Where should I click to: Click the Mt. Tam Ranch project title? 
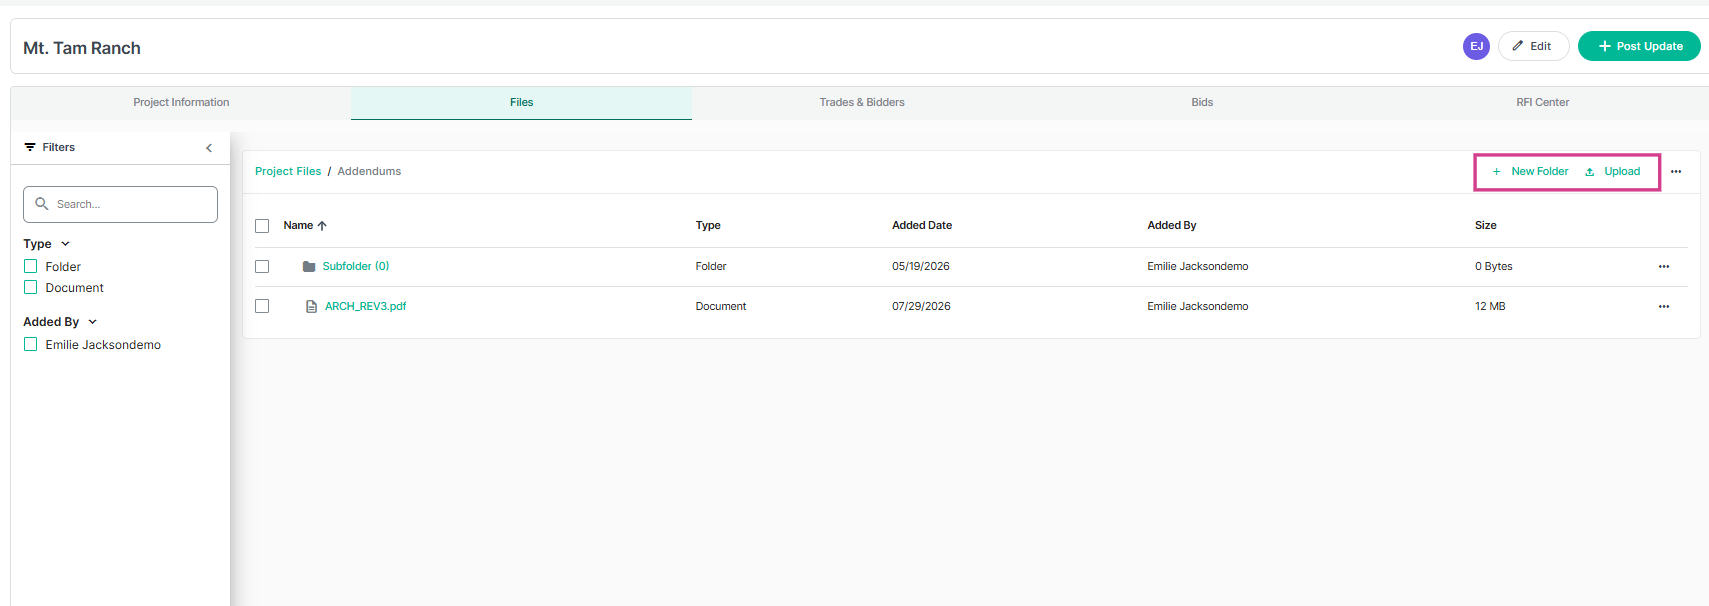click(82, 48)
